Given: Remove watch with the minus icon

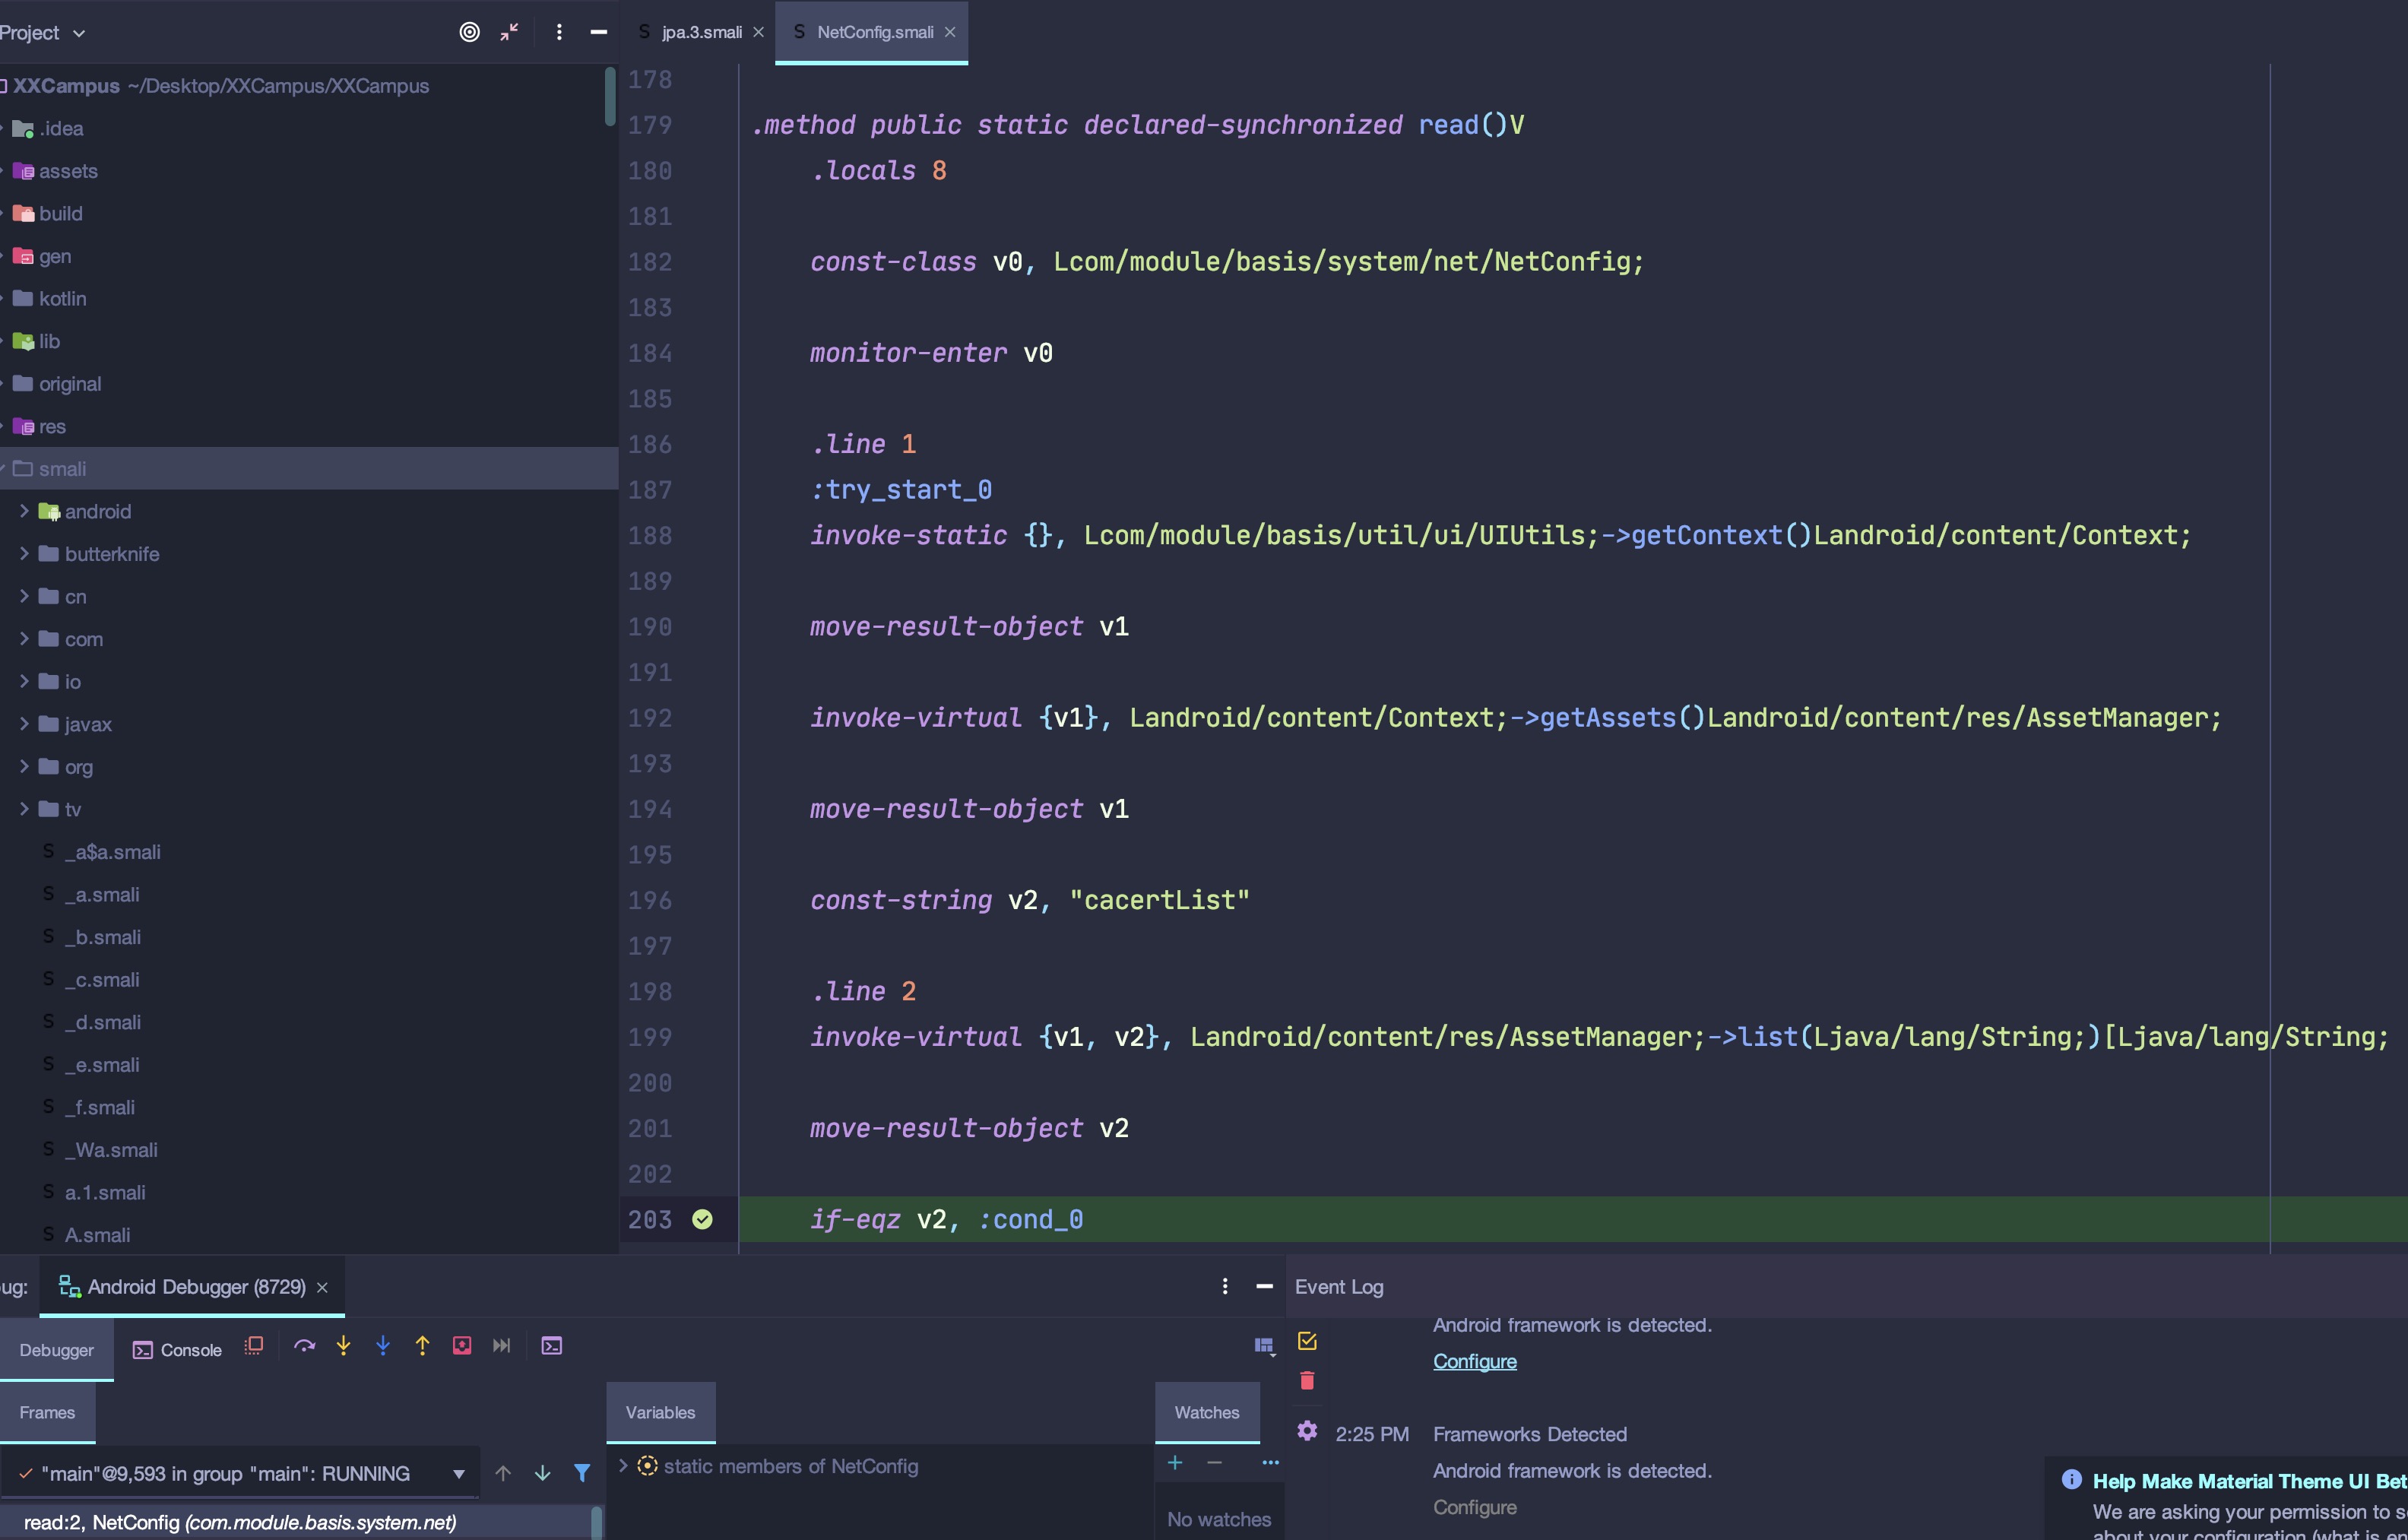Looking at the screenshot, I should [x=1214, y=1463].
